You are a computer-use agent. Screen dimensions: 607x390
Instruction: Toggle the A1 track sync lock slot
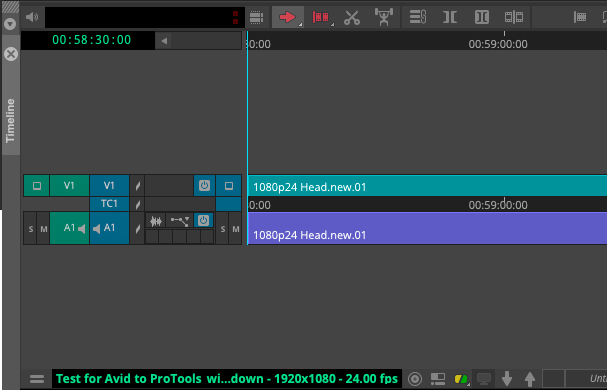click(x=137, y=229)
